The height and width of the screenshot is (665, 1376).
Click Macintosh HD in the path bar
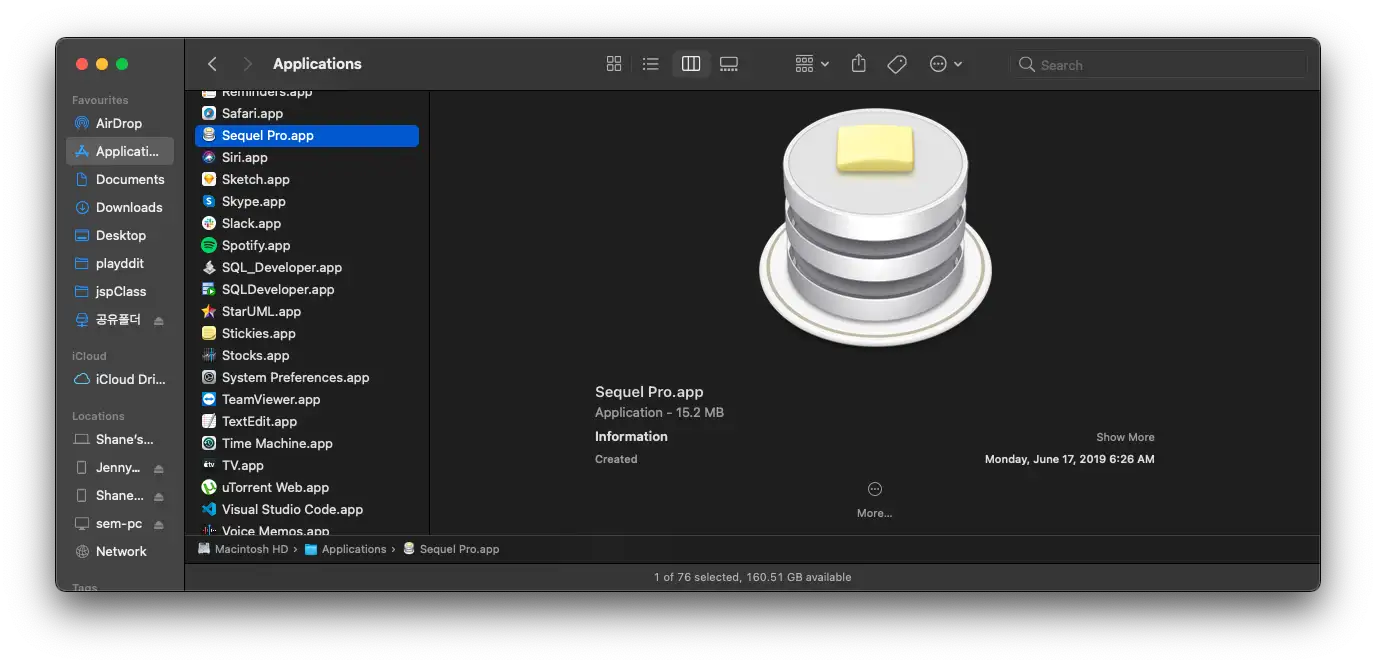point(243,549)
